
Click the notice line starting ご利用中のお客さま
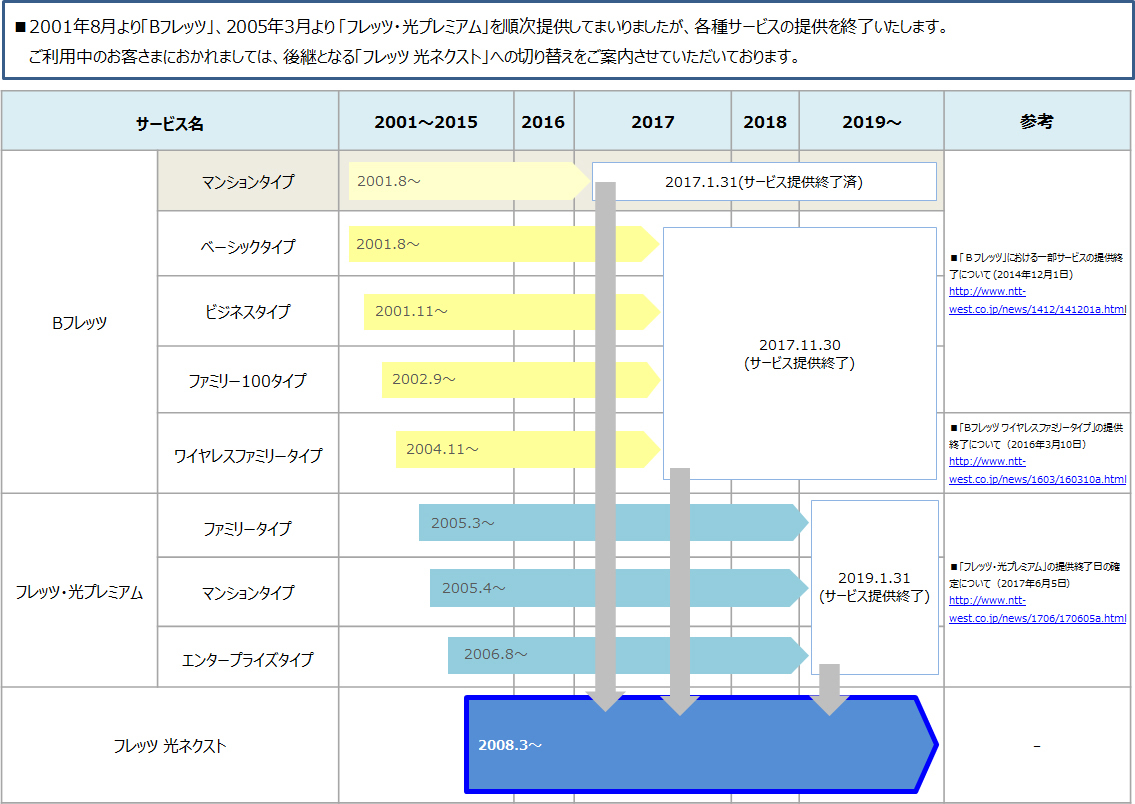click(x=415, y=56)
